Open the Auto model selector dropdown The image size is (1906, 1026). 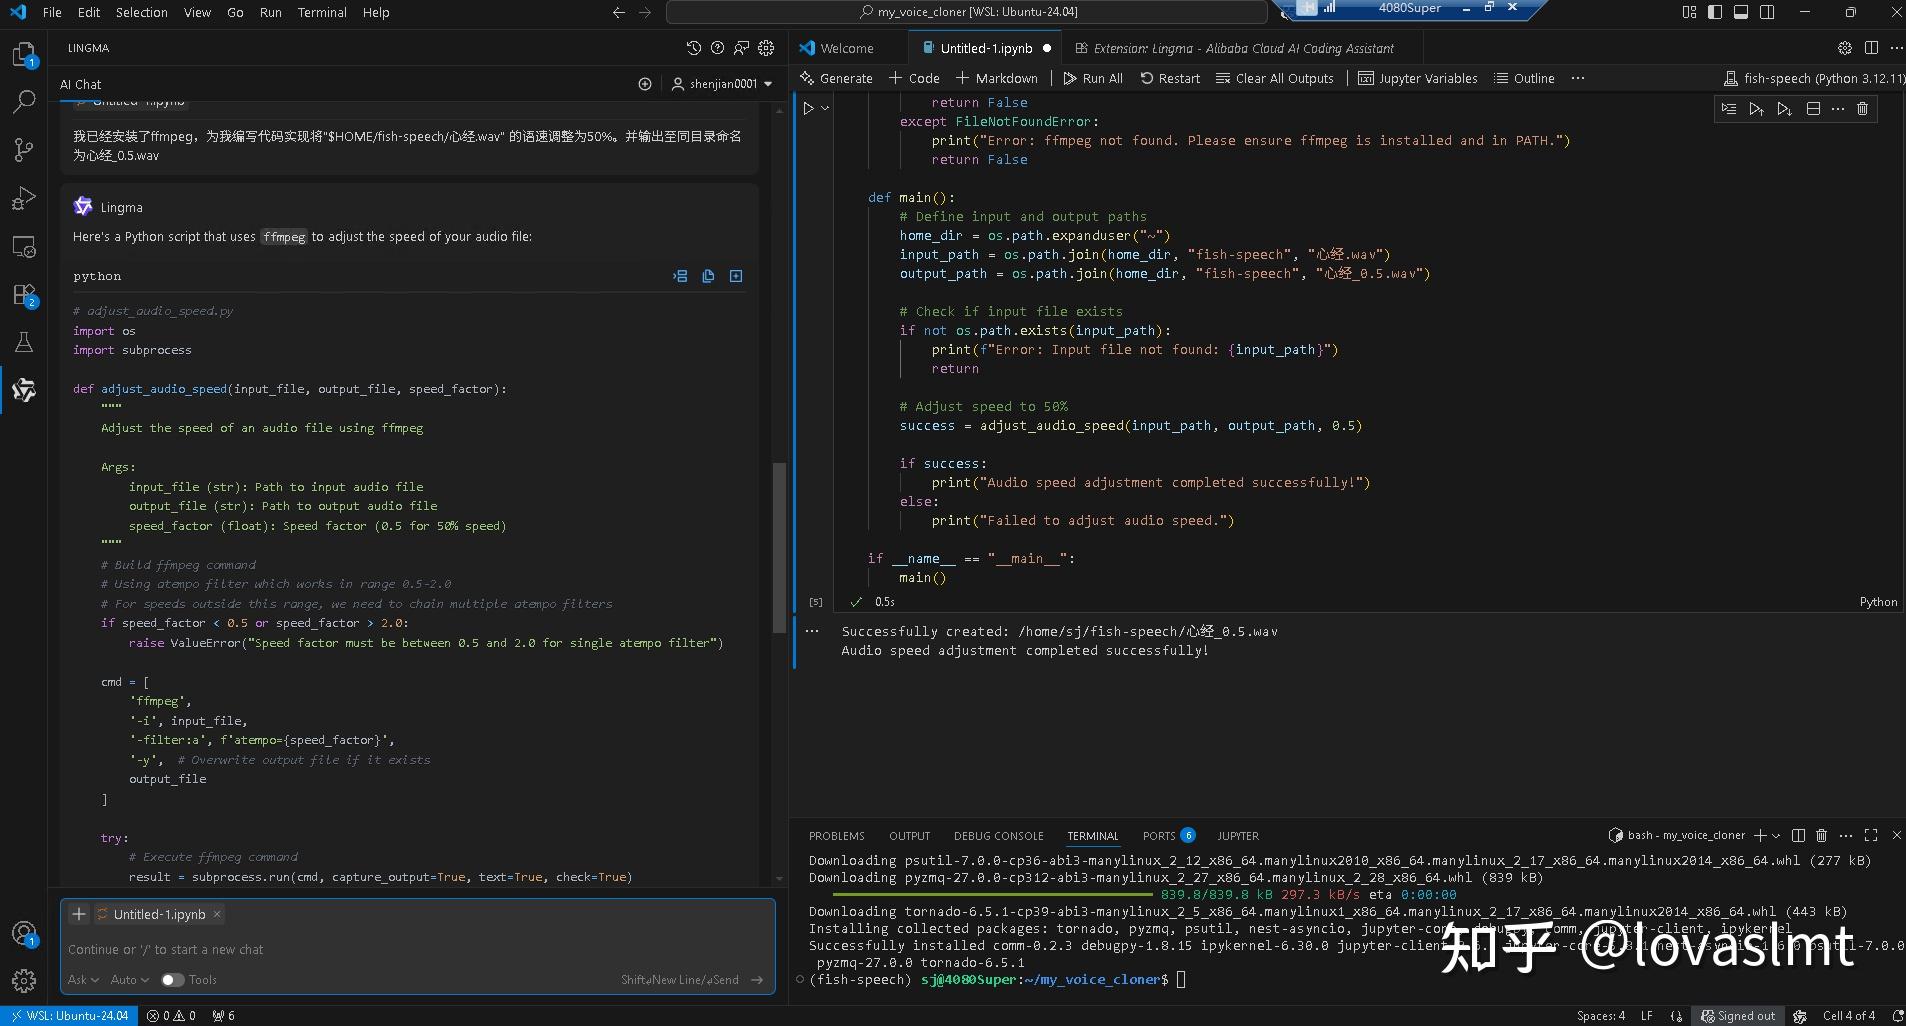click(129, 980)
